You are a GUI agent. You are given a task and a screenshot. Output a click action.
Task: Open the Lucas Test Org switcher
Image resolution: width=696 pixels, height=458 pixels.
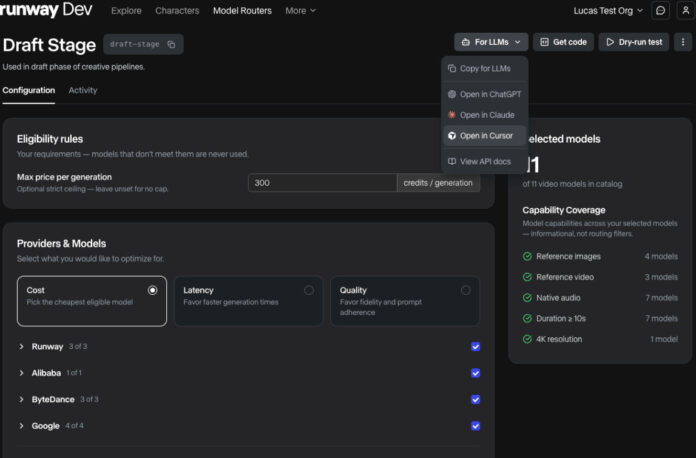click(x=608, y=11)
